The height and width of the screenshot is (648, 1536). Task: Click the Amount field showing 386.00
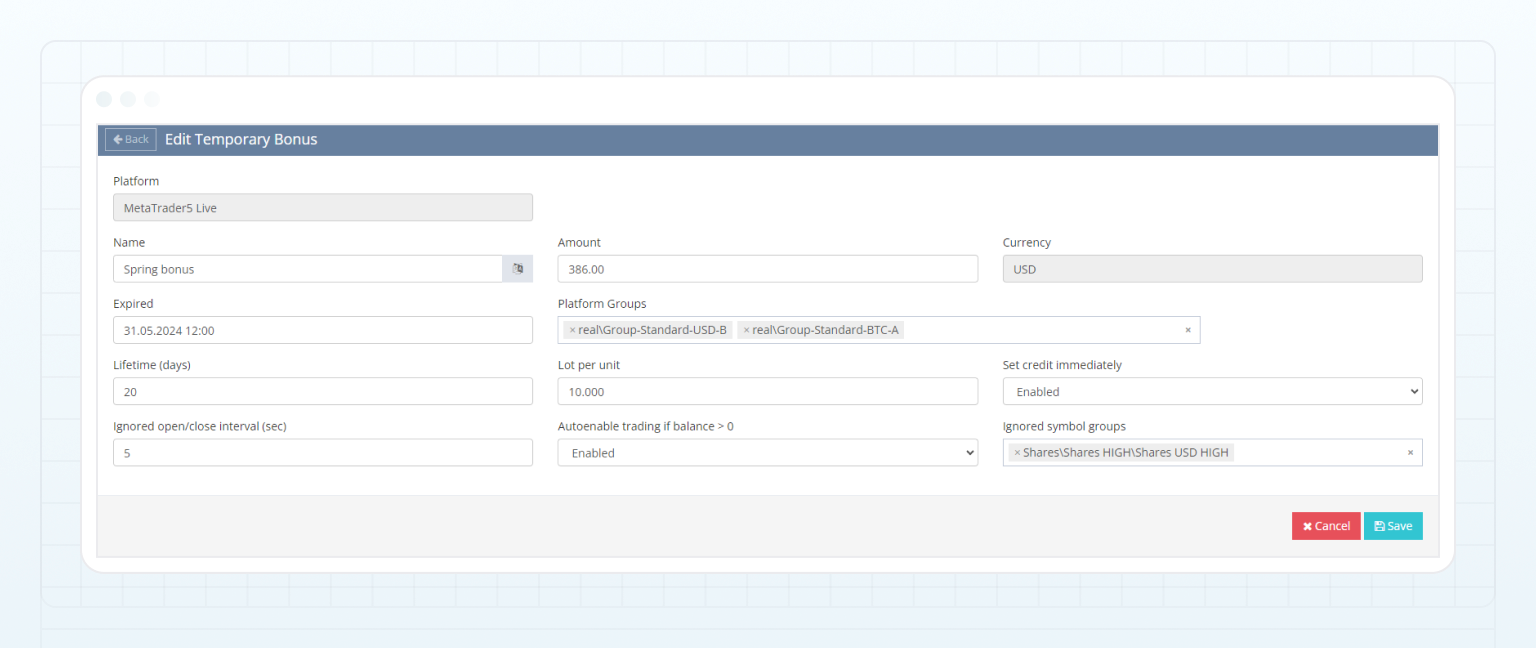pos(767,268)
